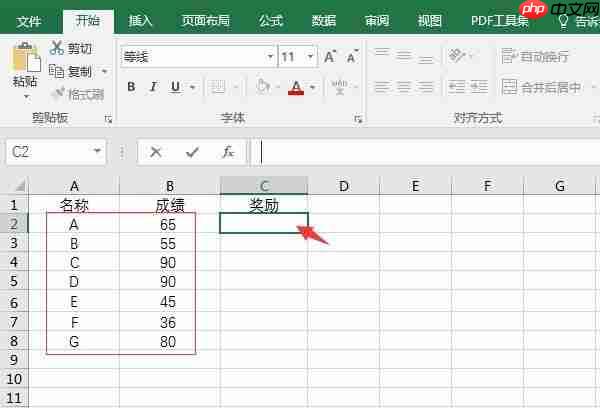Open the 文件 File tab

[29, 21]
